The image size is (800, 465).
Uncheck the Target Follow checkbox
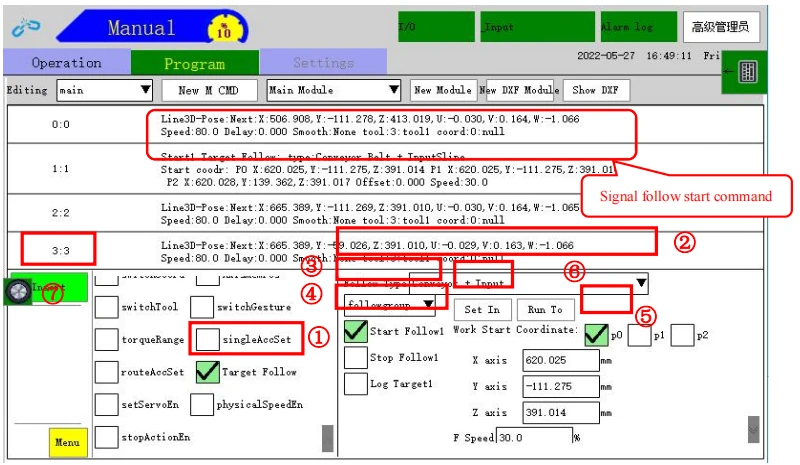click(x=208, y=372)
